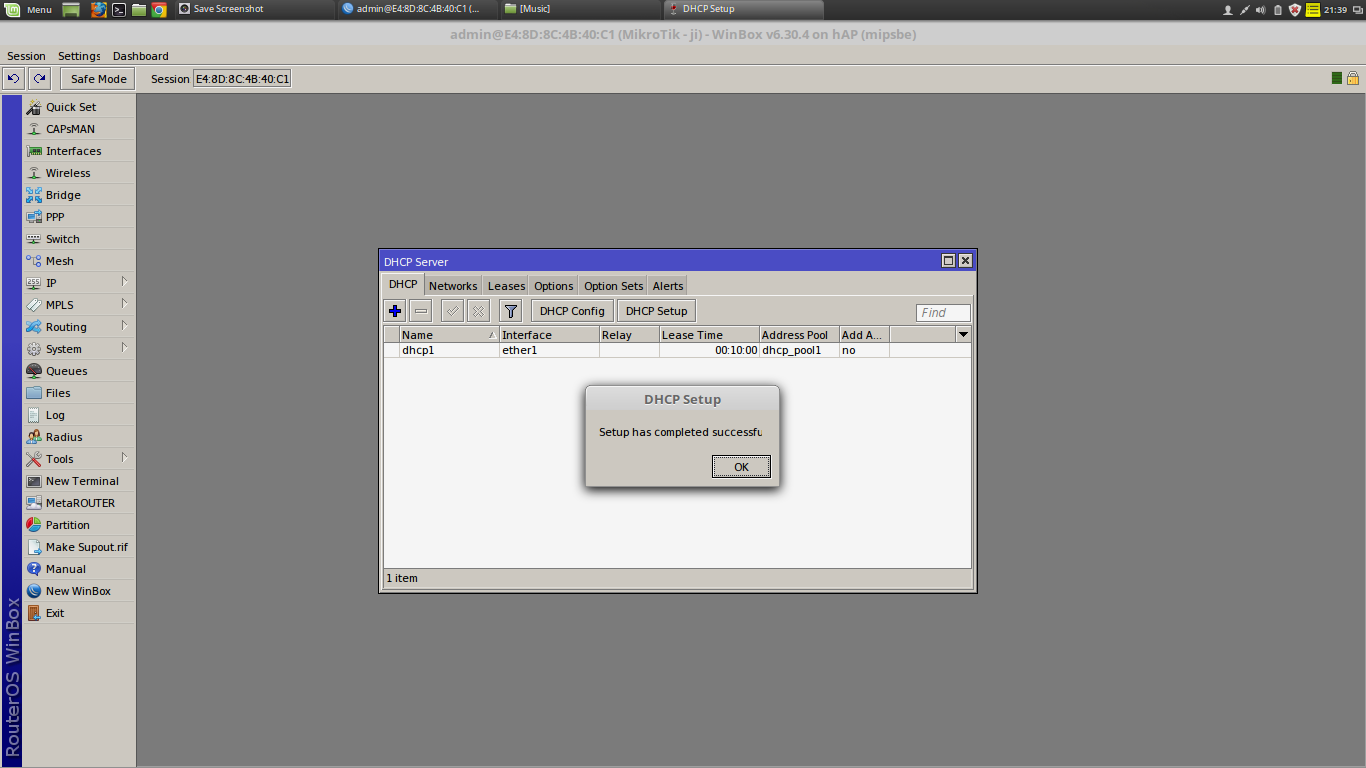
Task: Open the Switch configuration
Action: click(79, 239)
